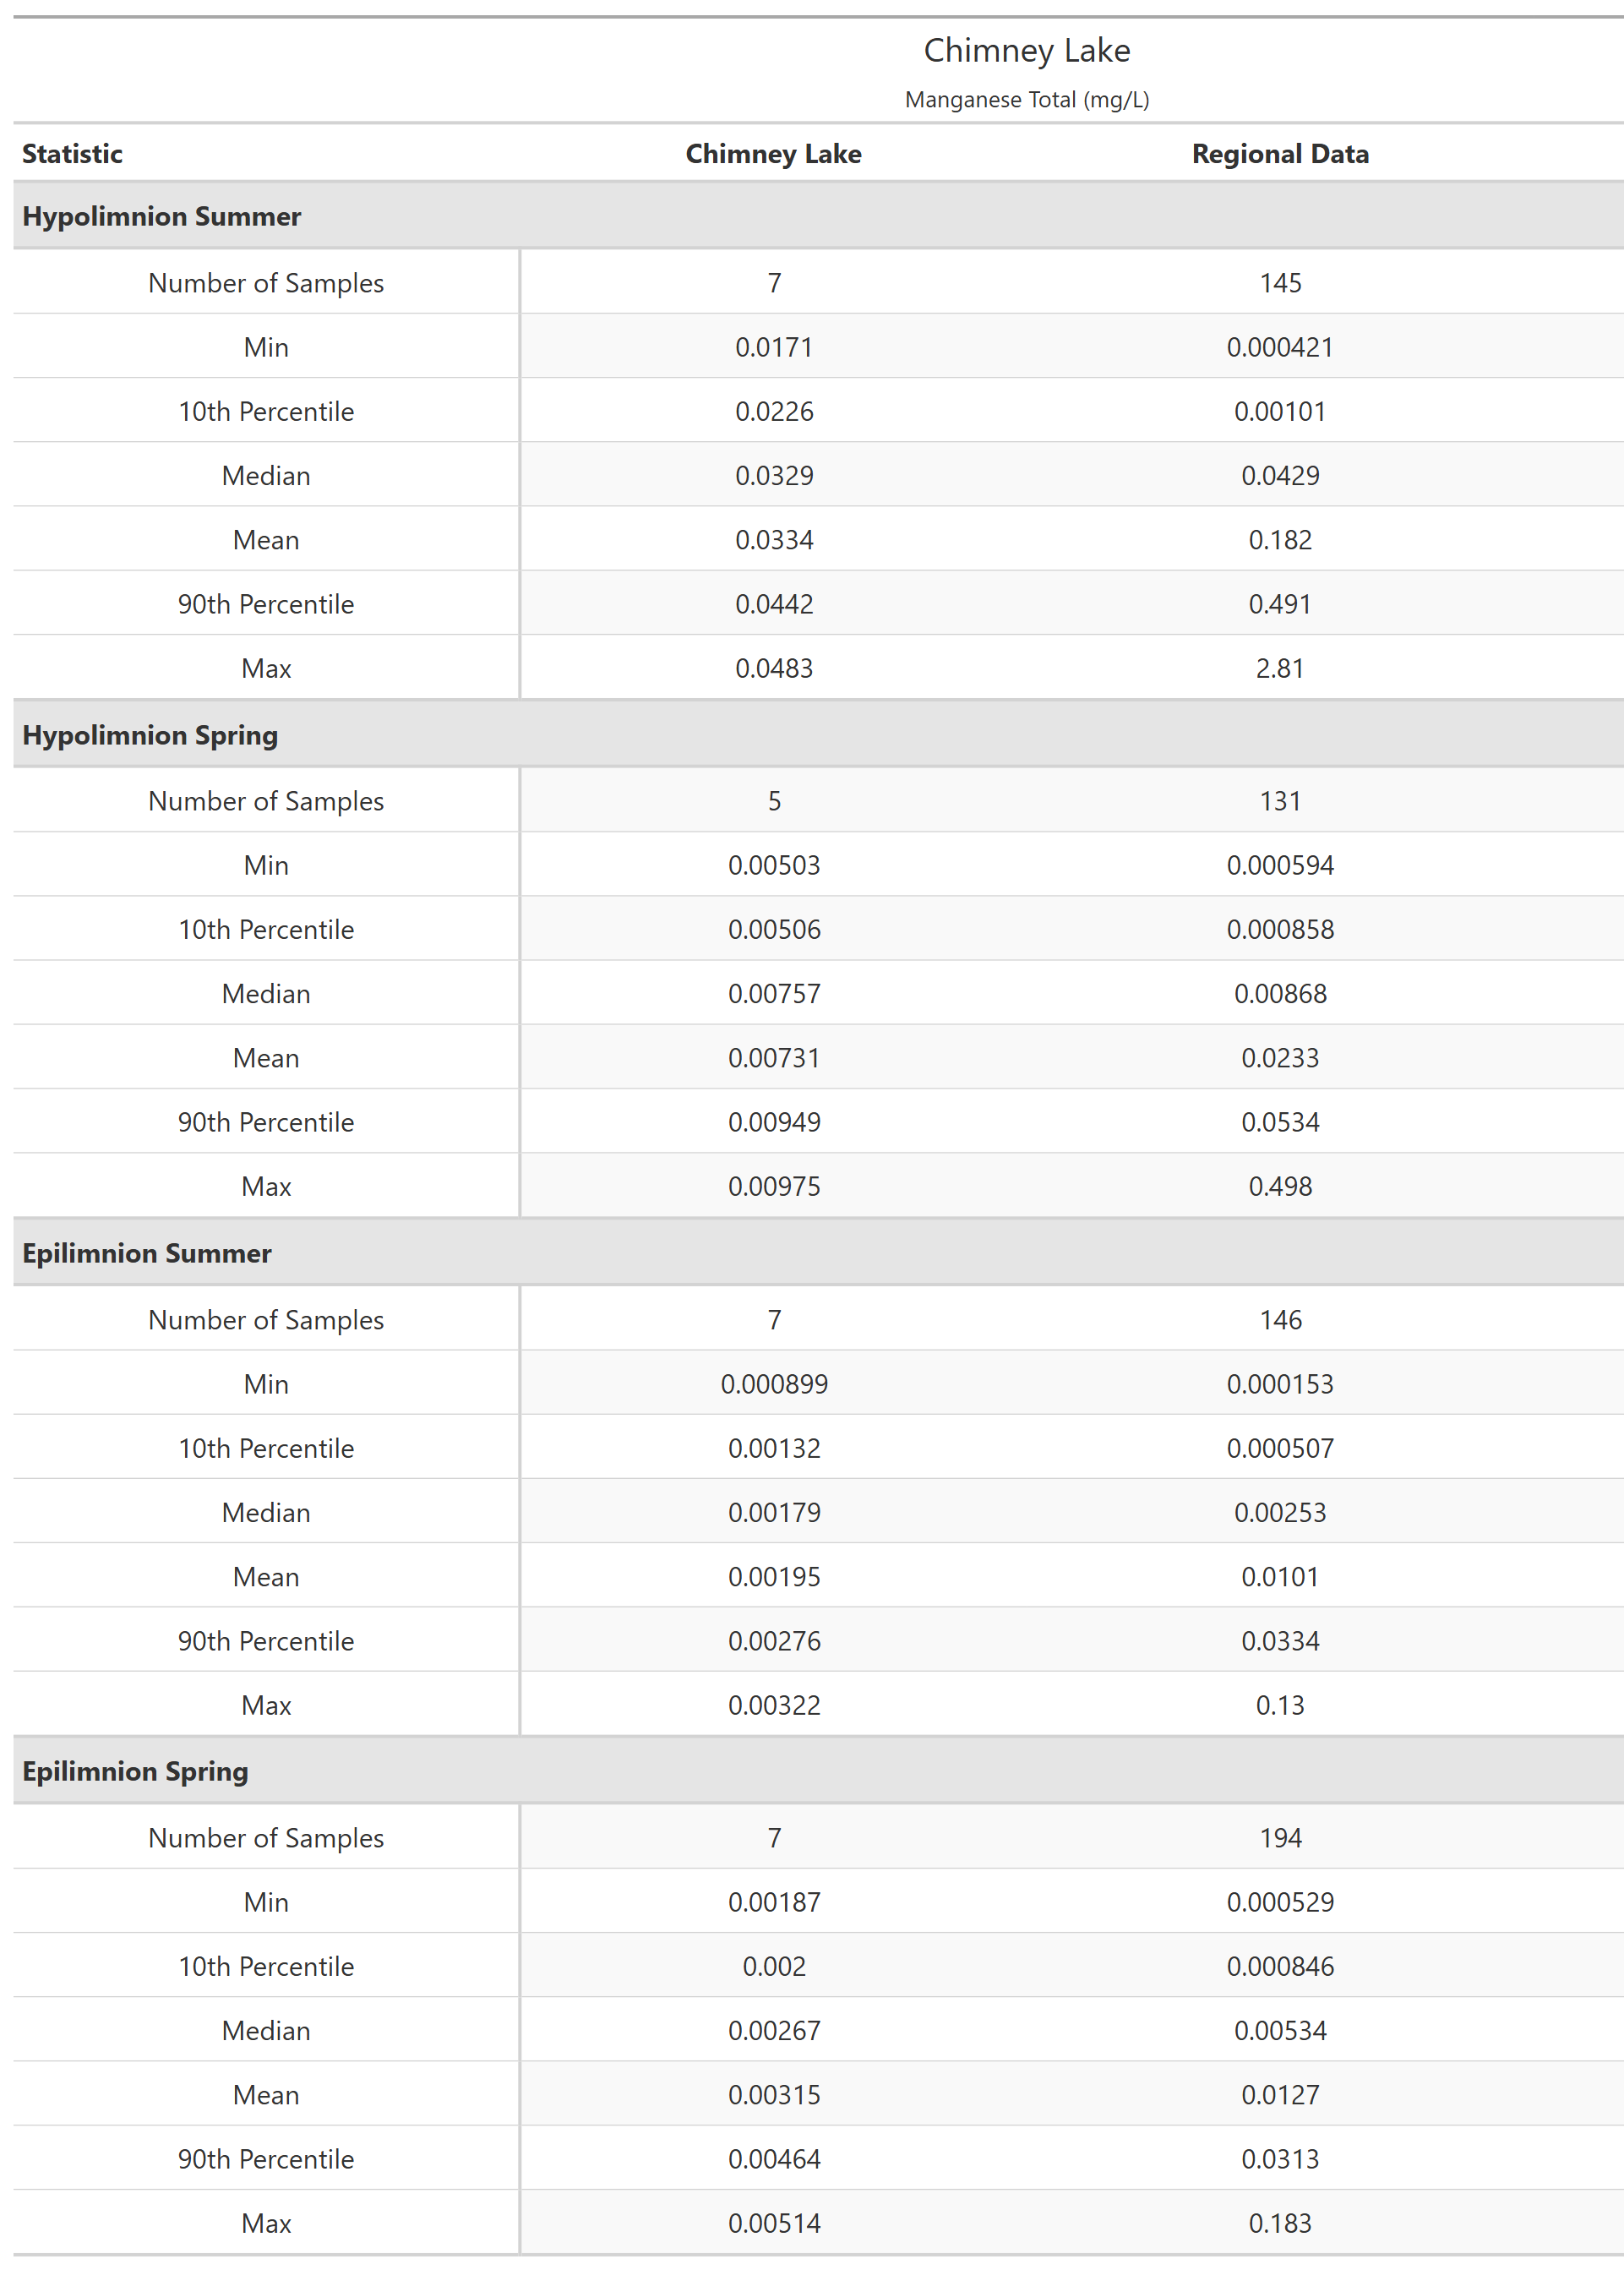Select the 2.81 regional max value
The width and height of the screenshot is (1624, 2270).
pos(1280,668)
